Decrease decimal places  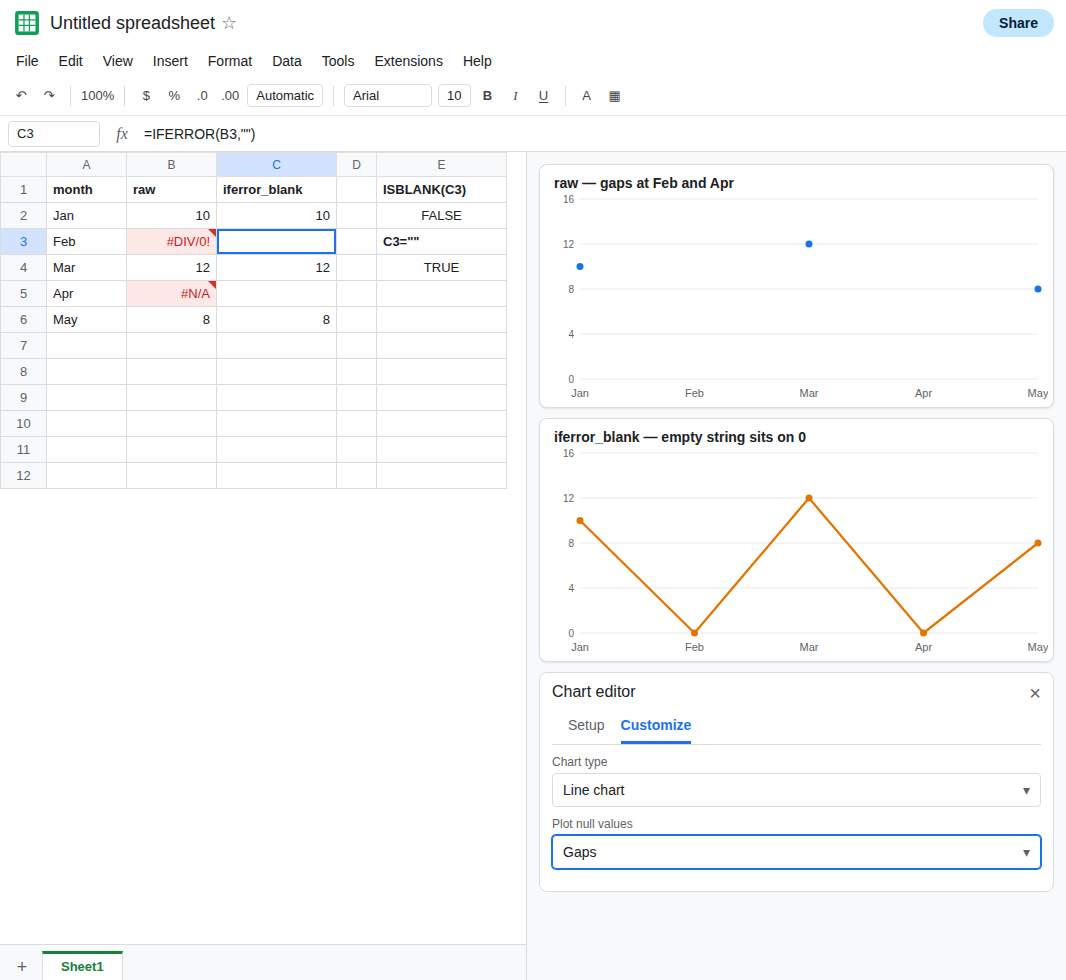pyautogui.click(x=202, y=96)
